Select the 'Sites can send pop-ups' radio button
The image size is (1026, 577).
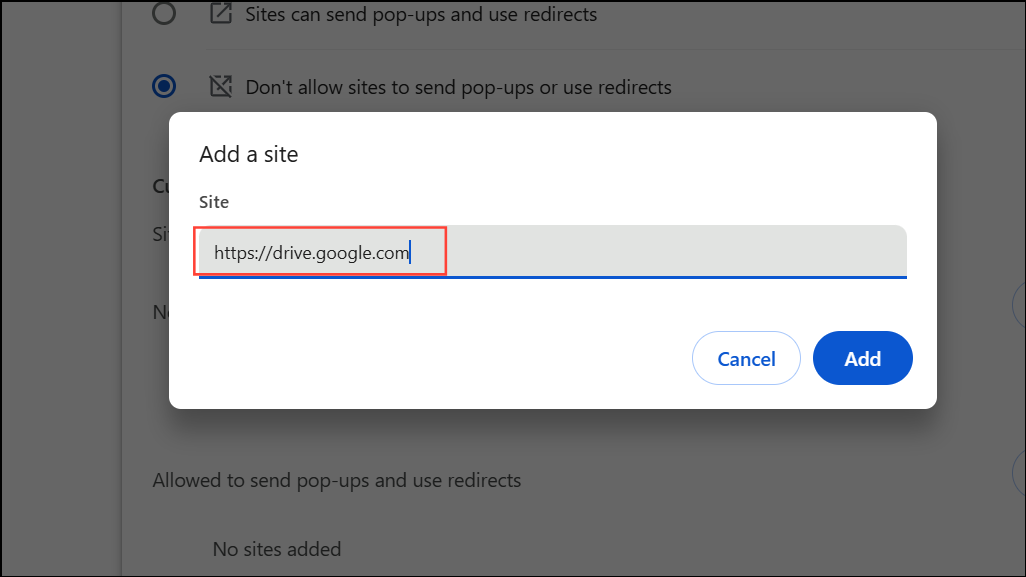[164, 13]
